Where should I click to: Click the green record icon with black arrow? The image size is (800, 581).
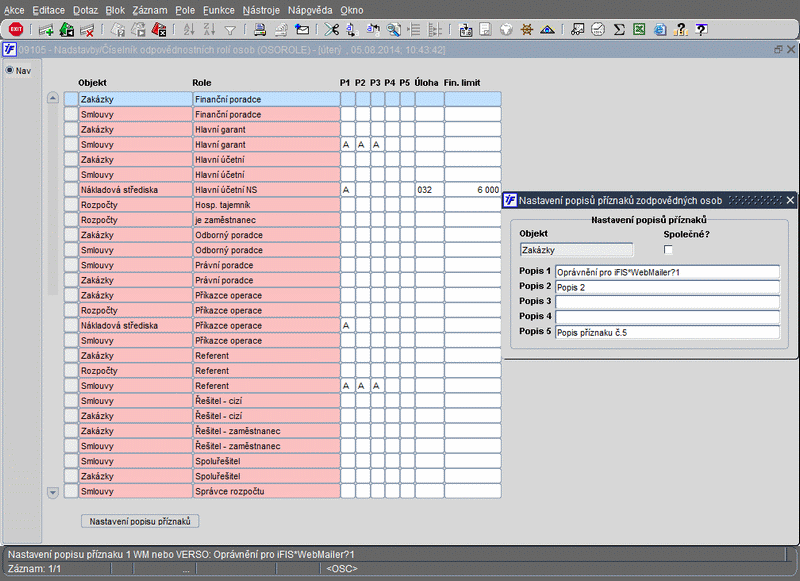coord(67,30)
